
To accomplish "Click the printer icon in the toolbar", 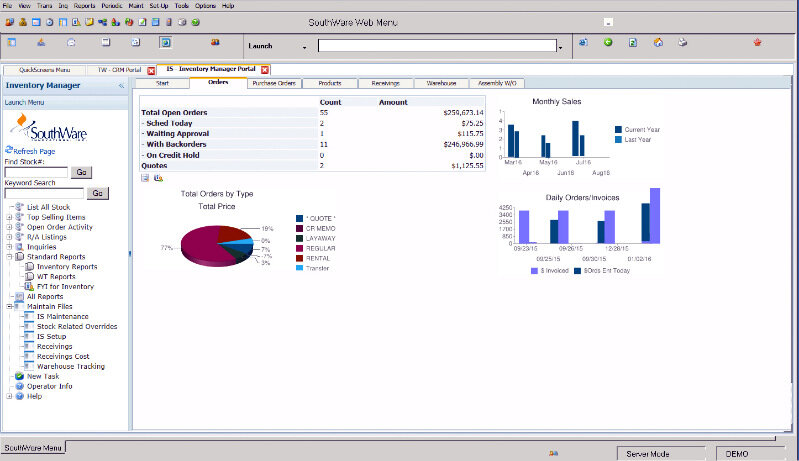I will click(683, 43).
